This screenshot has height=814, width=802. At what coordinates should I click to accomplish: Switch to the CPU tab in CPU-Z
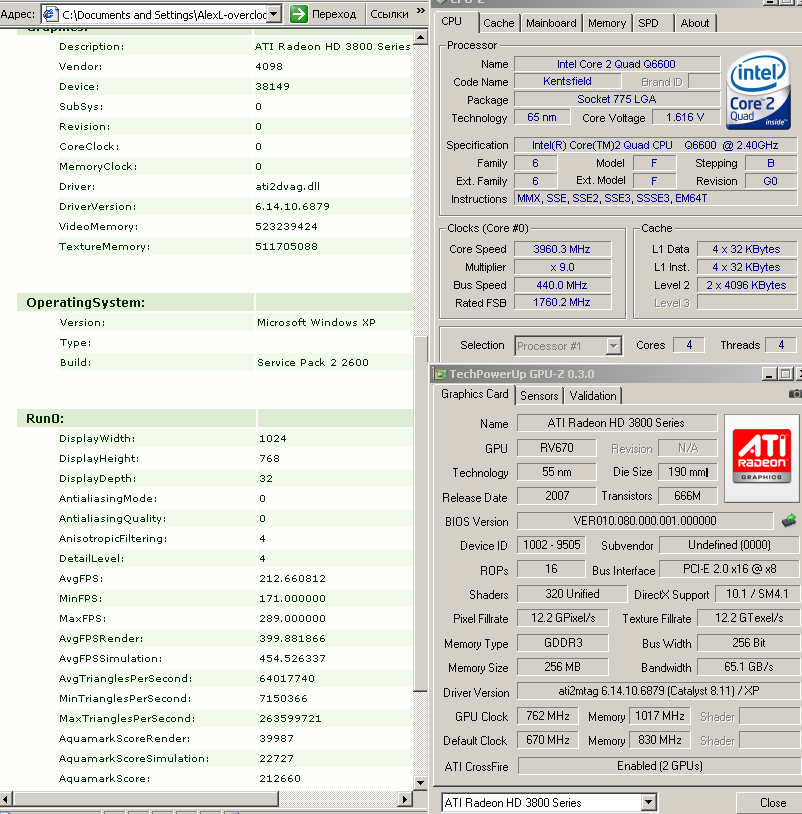(x=452, y=22)
